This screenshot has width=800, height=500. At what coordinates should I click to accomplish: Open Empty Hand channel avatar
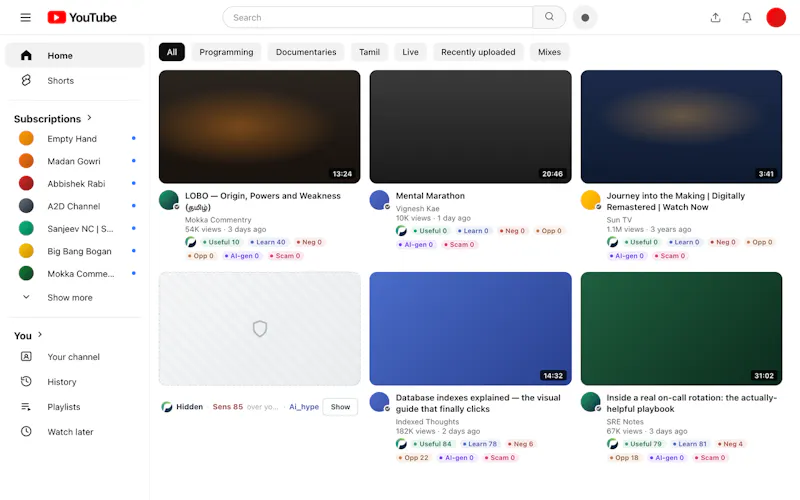(26, 138)
